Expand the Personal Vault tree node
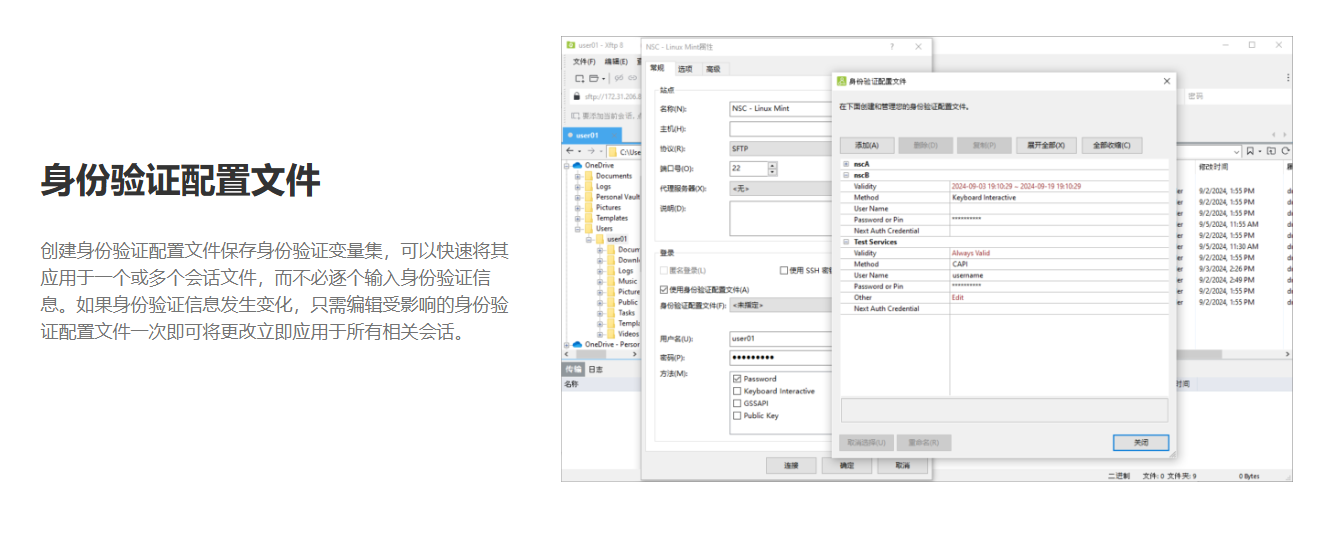This screenshot has width=1331, height=535. pyautogui.click(x=577, y=197)
